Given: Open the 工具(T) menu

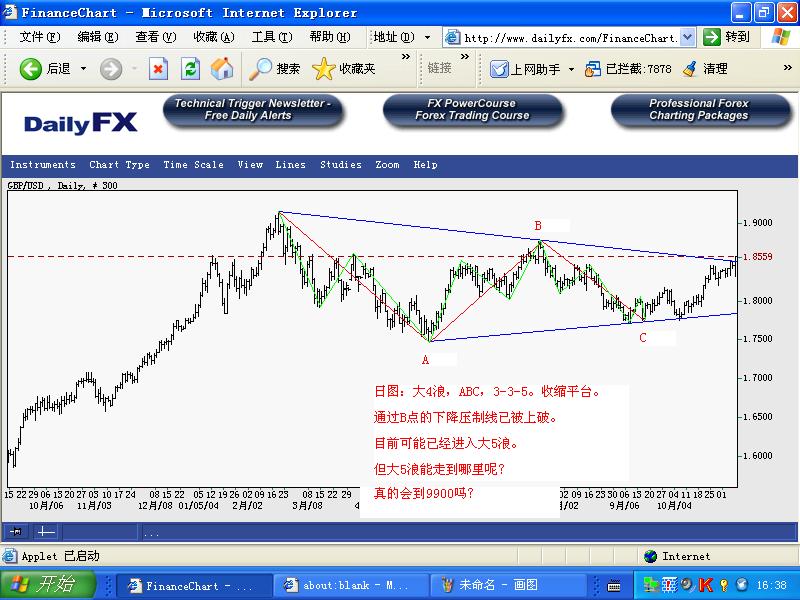Looking at the screenshot, I should (272, 37).
